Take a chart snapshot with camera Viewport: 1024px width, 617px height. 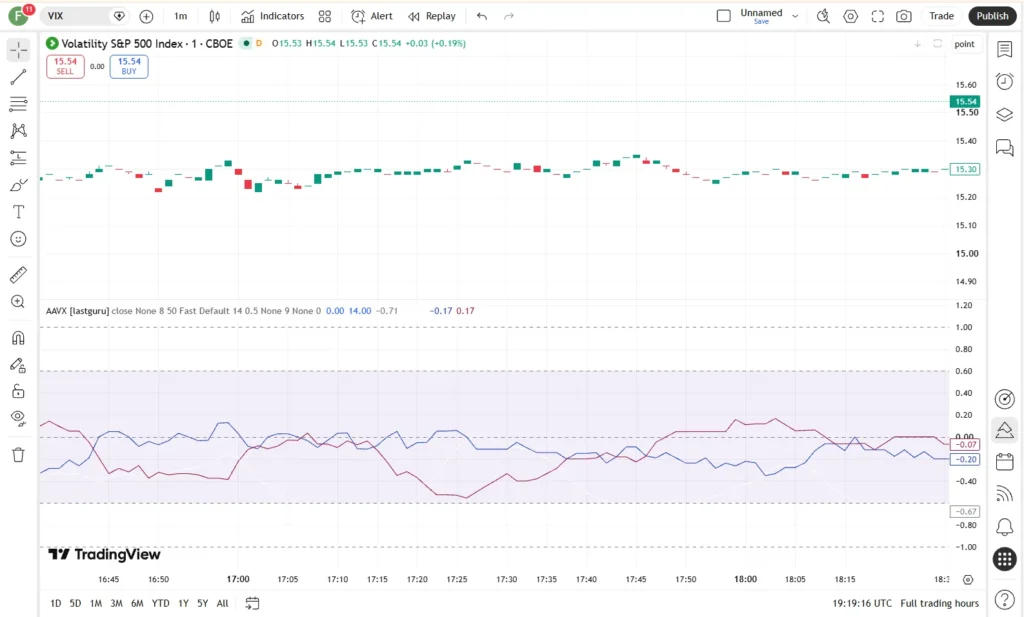tap(904, 16)
